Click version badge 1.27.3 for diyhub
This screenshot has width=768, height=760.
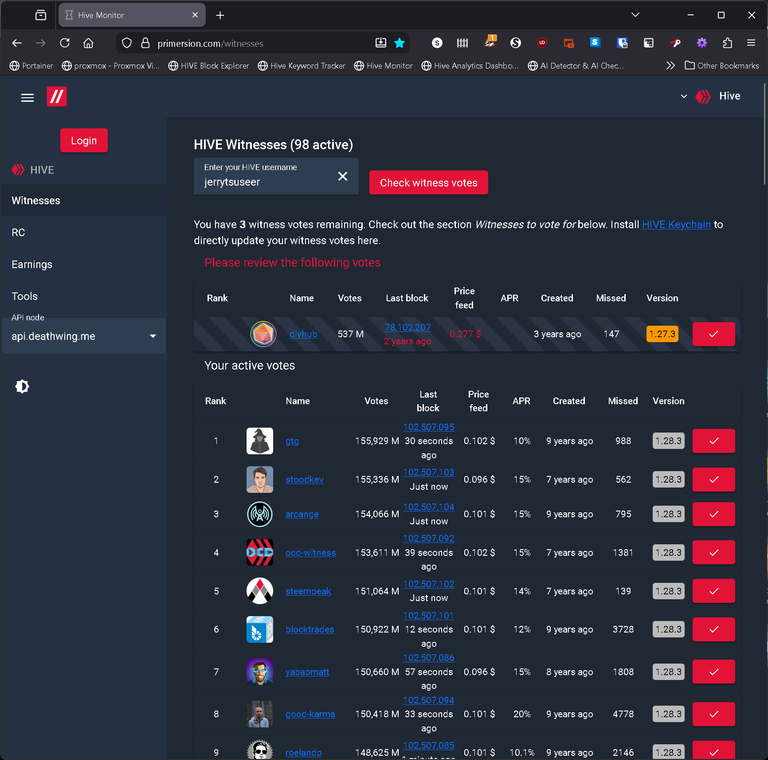(x=662, y=334)
